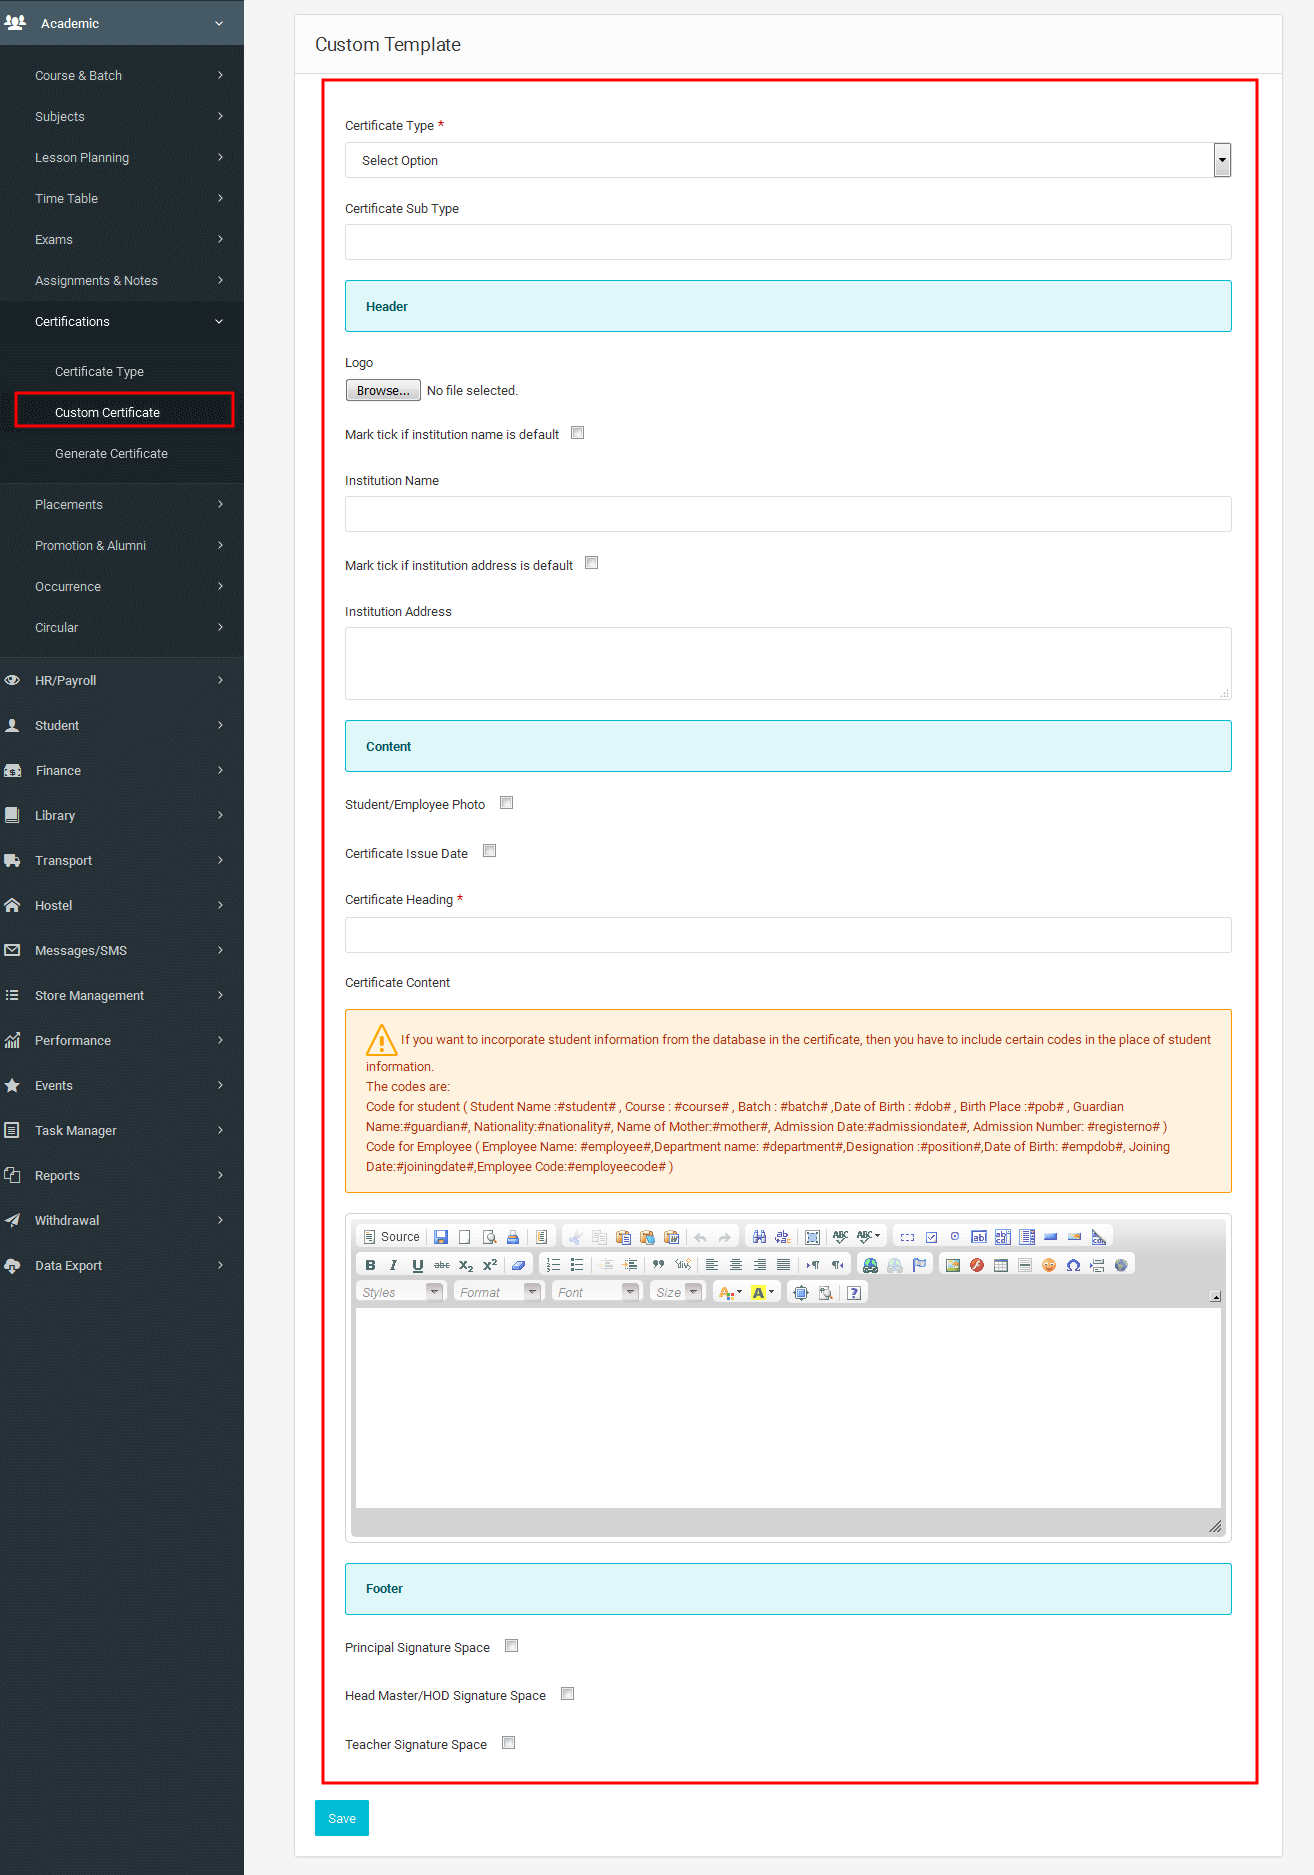1314x1875 pixels.
Task: Check institution name is default box
Action: (x=577, y=433)
